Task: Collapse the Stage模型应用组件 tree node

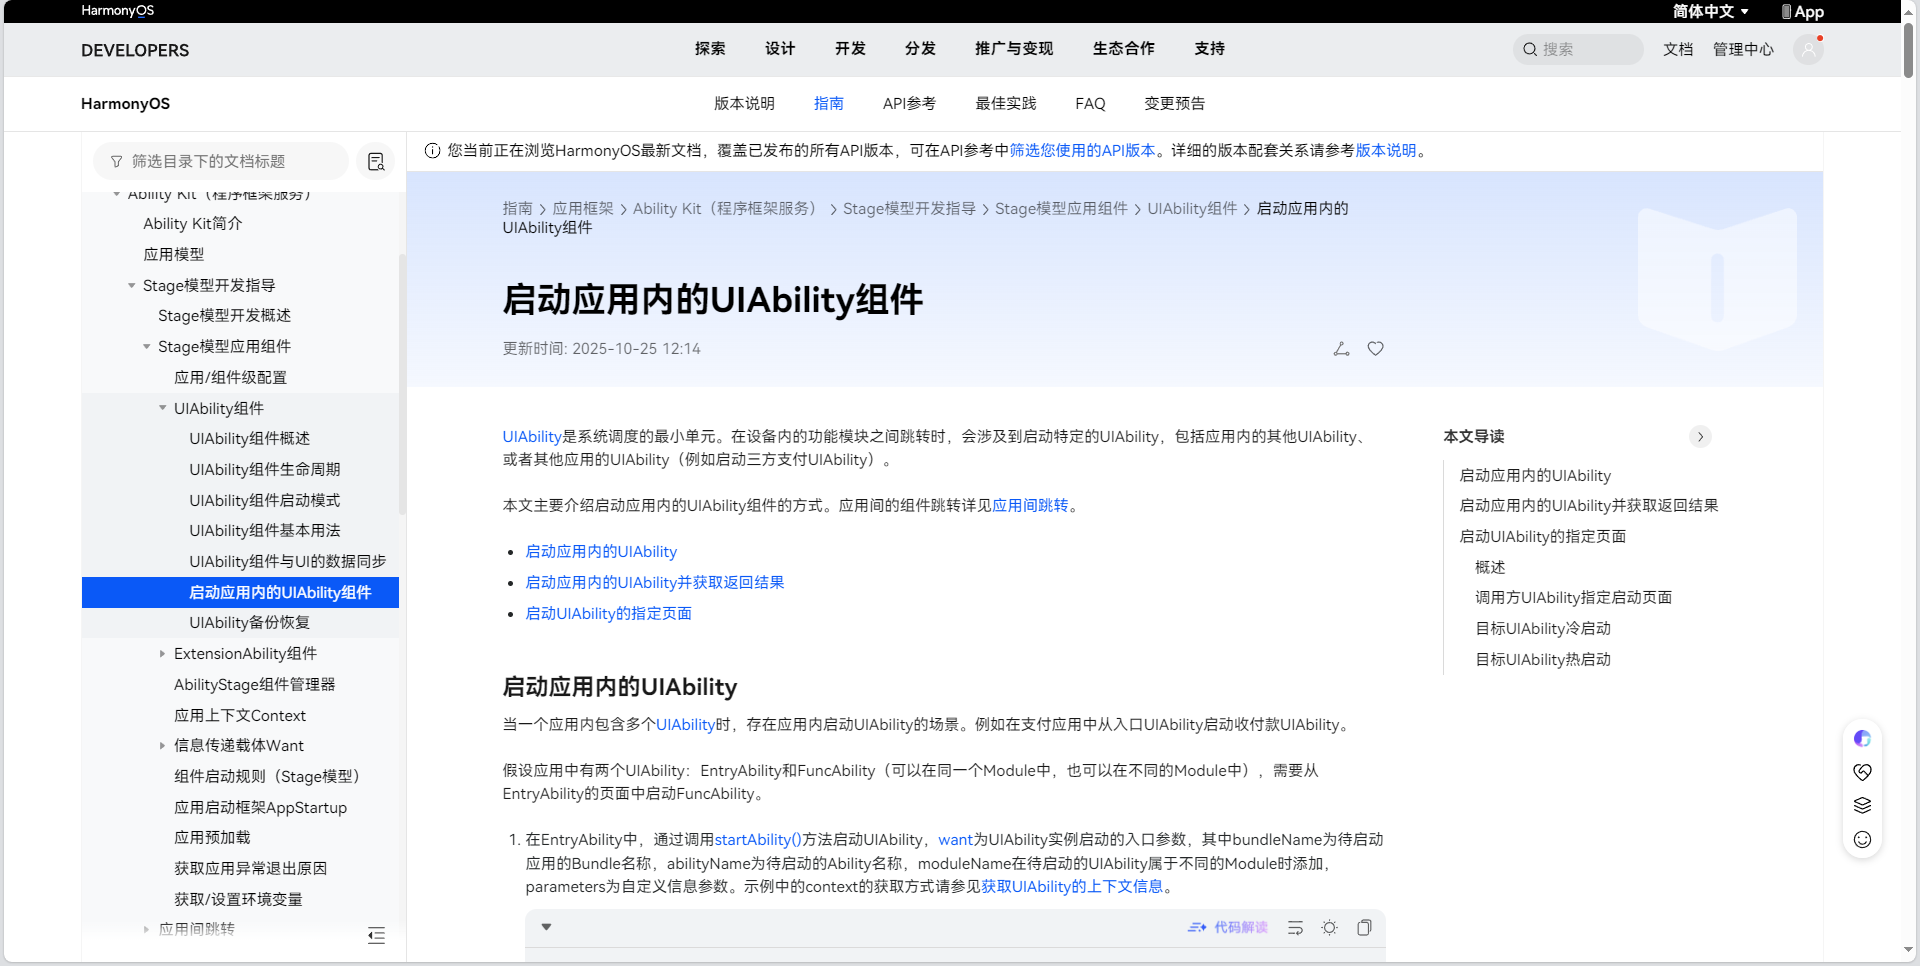Action: [147, 347]
